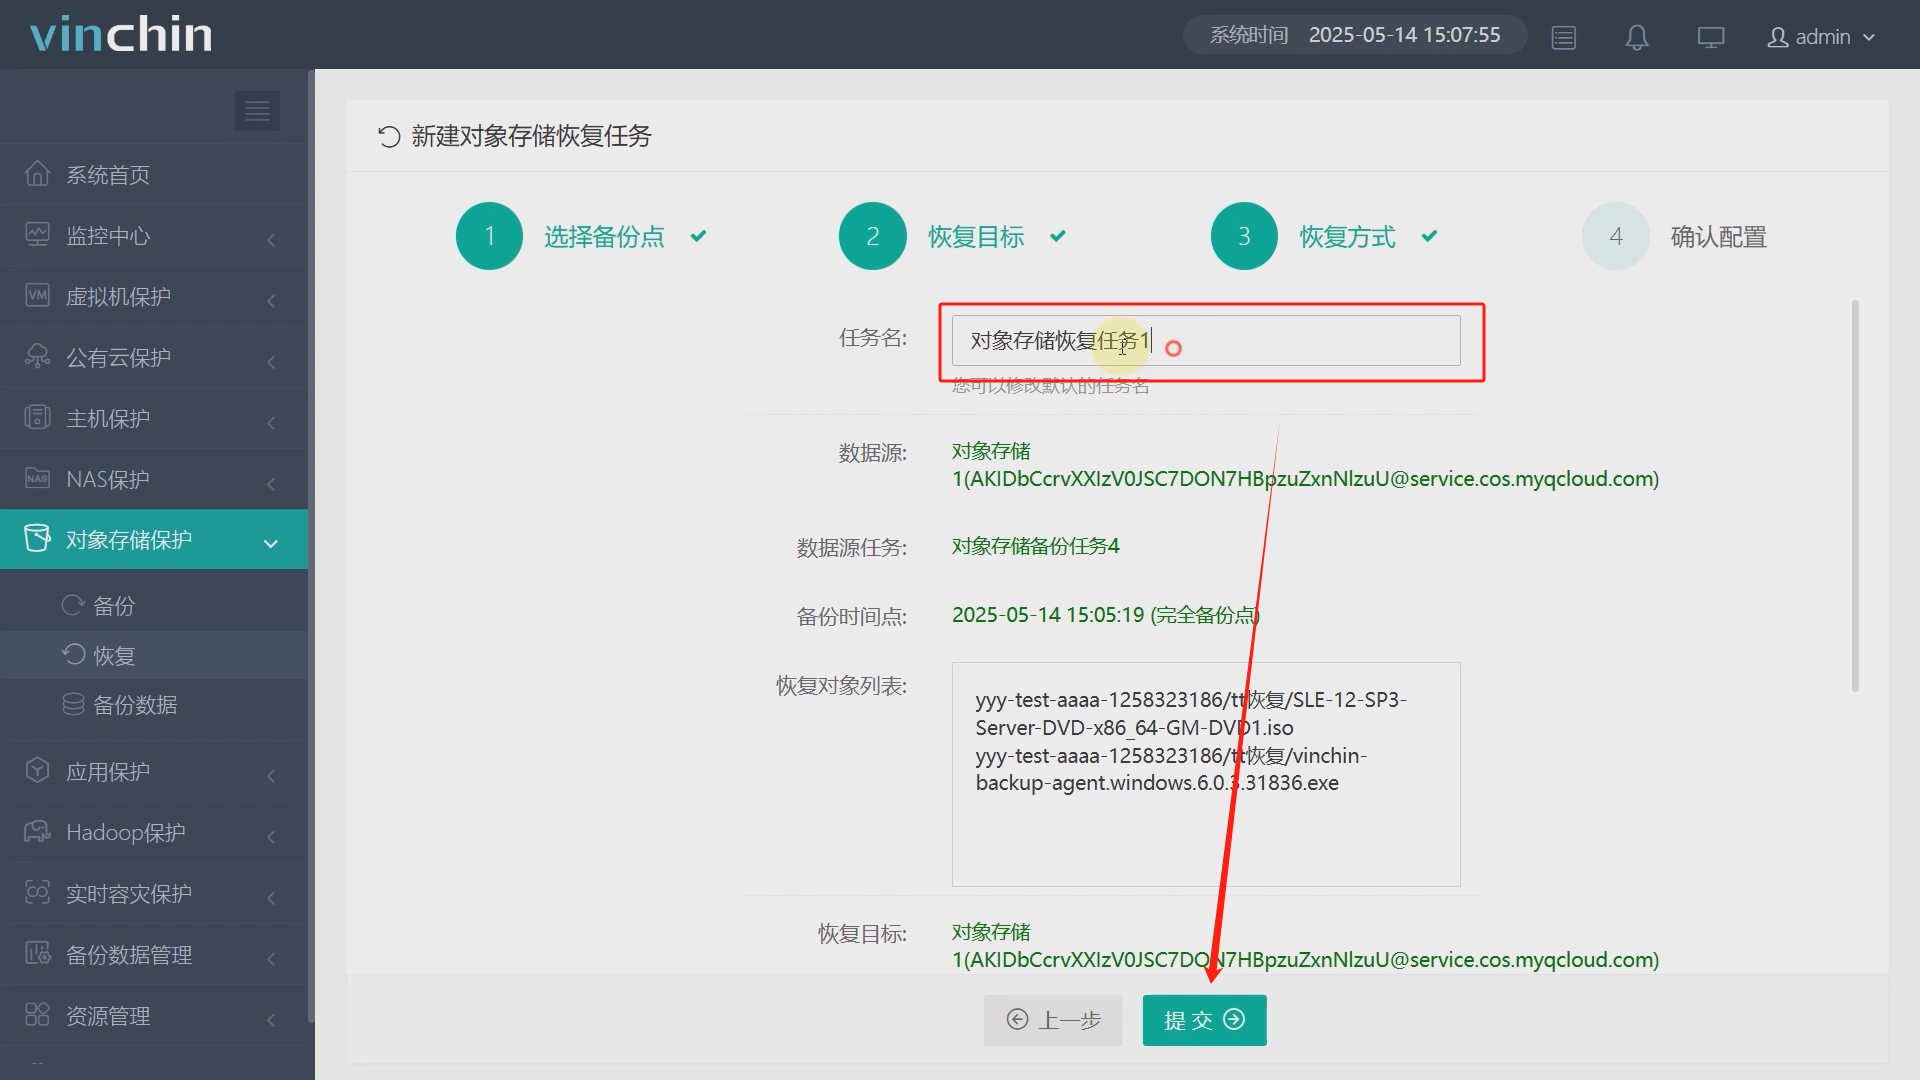The image size is (1920, 1080).
Task: Go to step 2 恢复目标
Action: pos(953,236)
